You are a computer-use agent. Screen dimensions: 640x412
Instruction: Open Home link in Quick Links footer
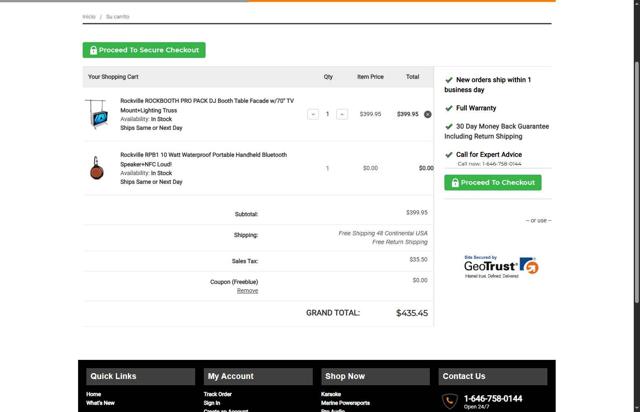(x=93, y=394)
